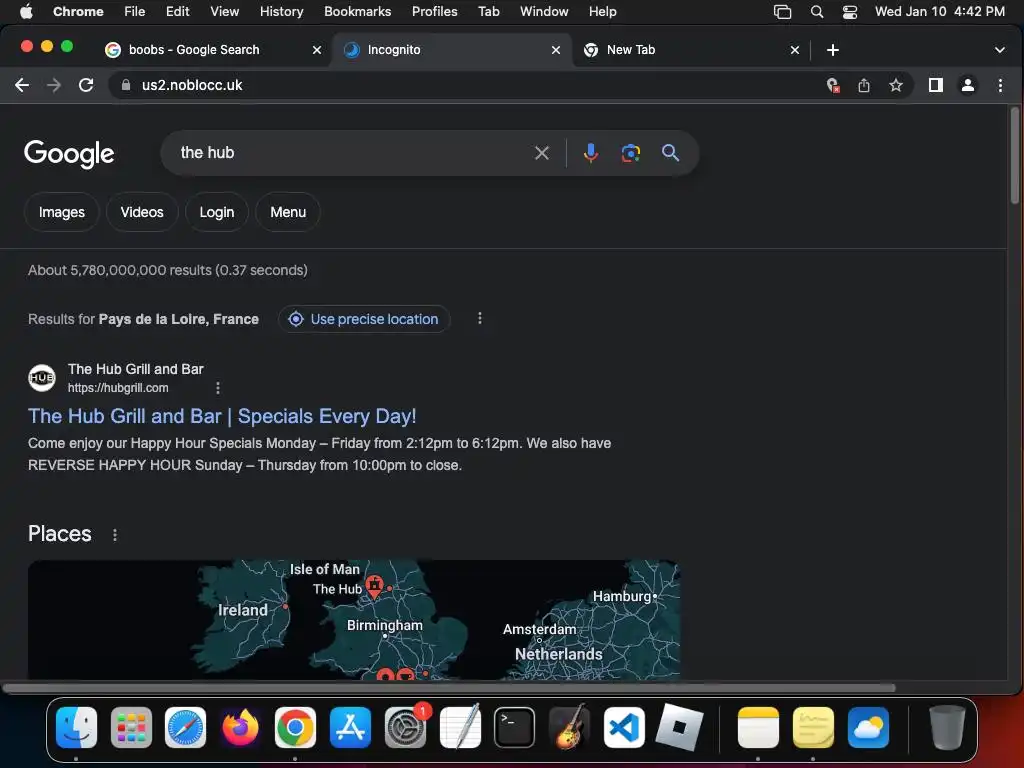
Task: Click the Google logo
Action: coord(69,154)
